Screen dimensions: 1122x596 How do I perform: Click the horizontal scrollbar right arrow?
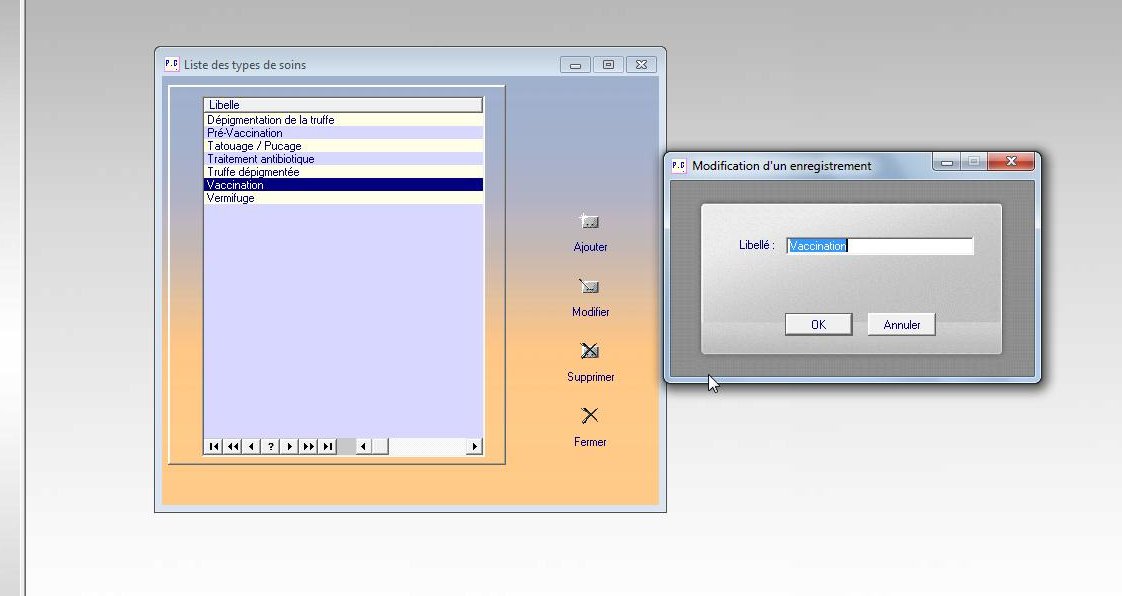474,447
